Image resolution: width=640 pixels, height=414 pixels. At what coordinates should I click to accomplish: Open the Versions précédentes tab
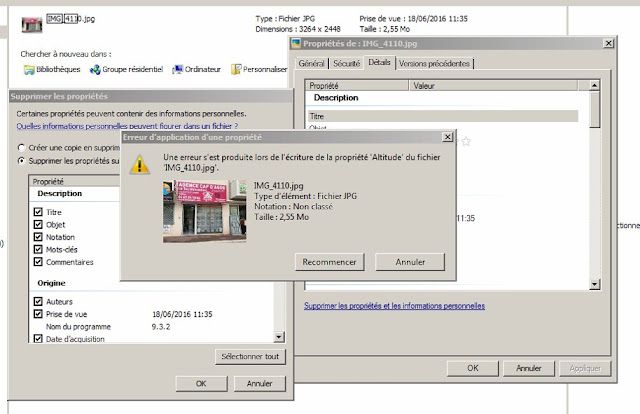pos(434,64)
